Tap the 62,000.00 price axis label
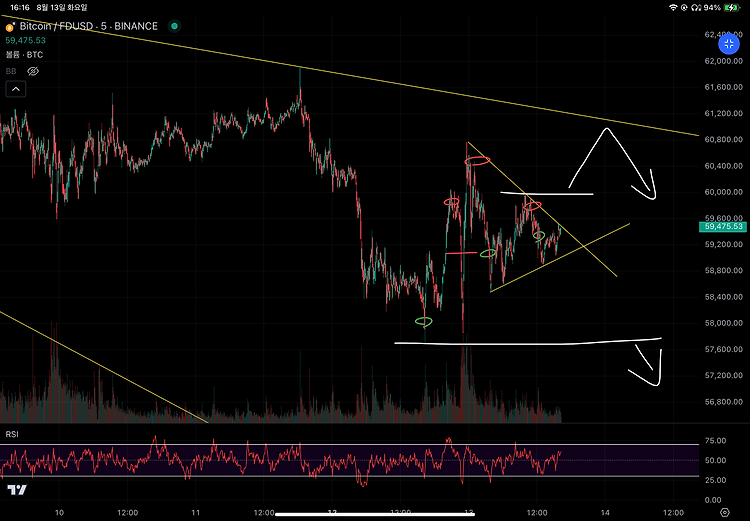Screen dimensions: 750x521 (x=724, y=61)
